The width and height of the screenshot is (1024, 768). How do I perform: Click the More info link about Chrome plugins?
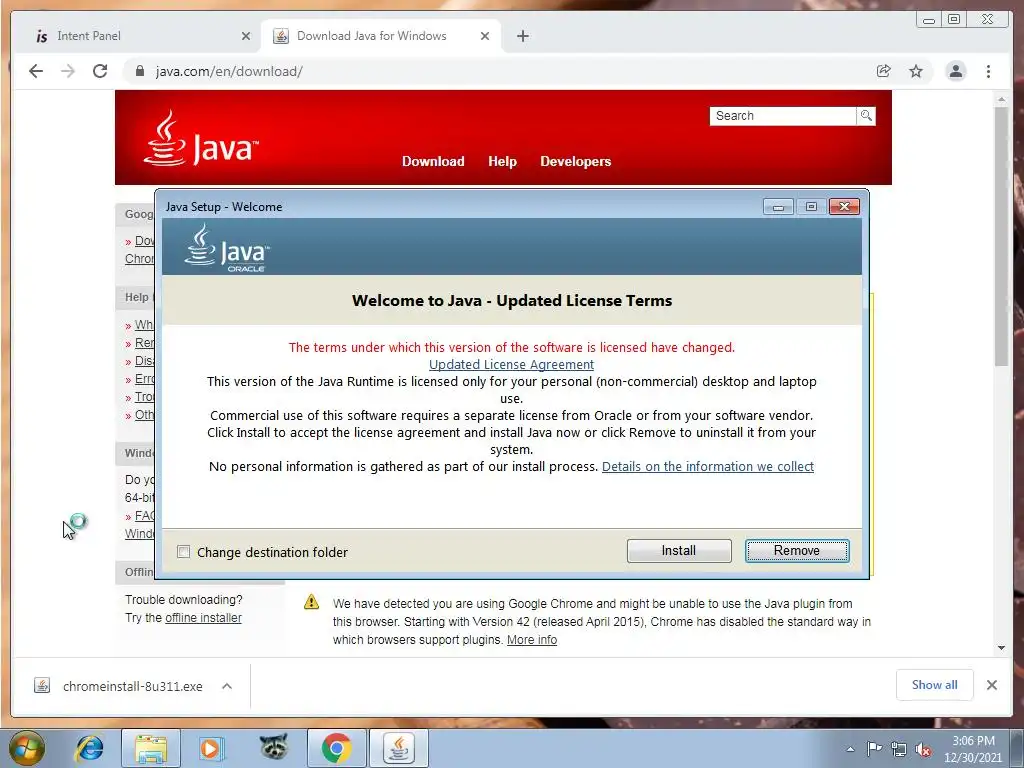532,640
